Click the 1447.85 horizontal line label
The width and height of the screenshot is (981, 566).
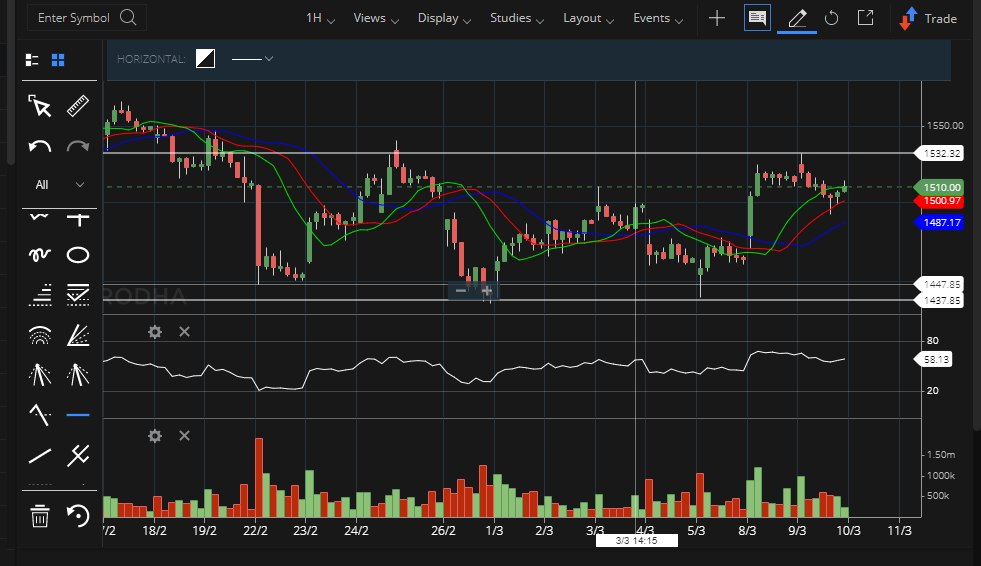click(x=939, y=285)
